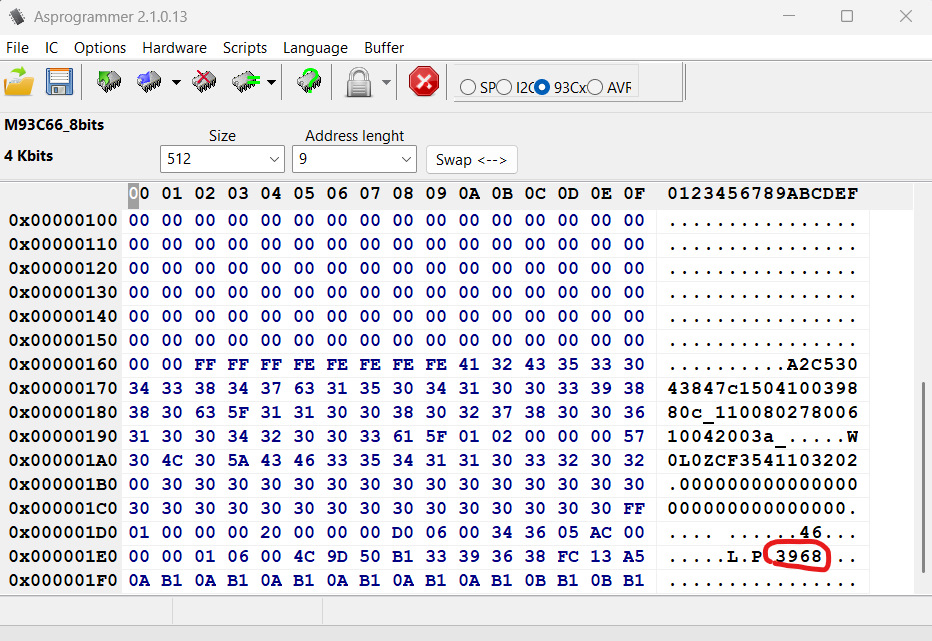Click the row address 0x000001D0

pos(63,532)
